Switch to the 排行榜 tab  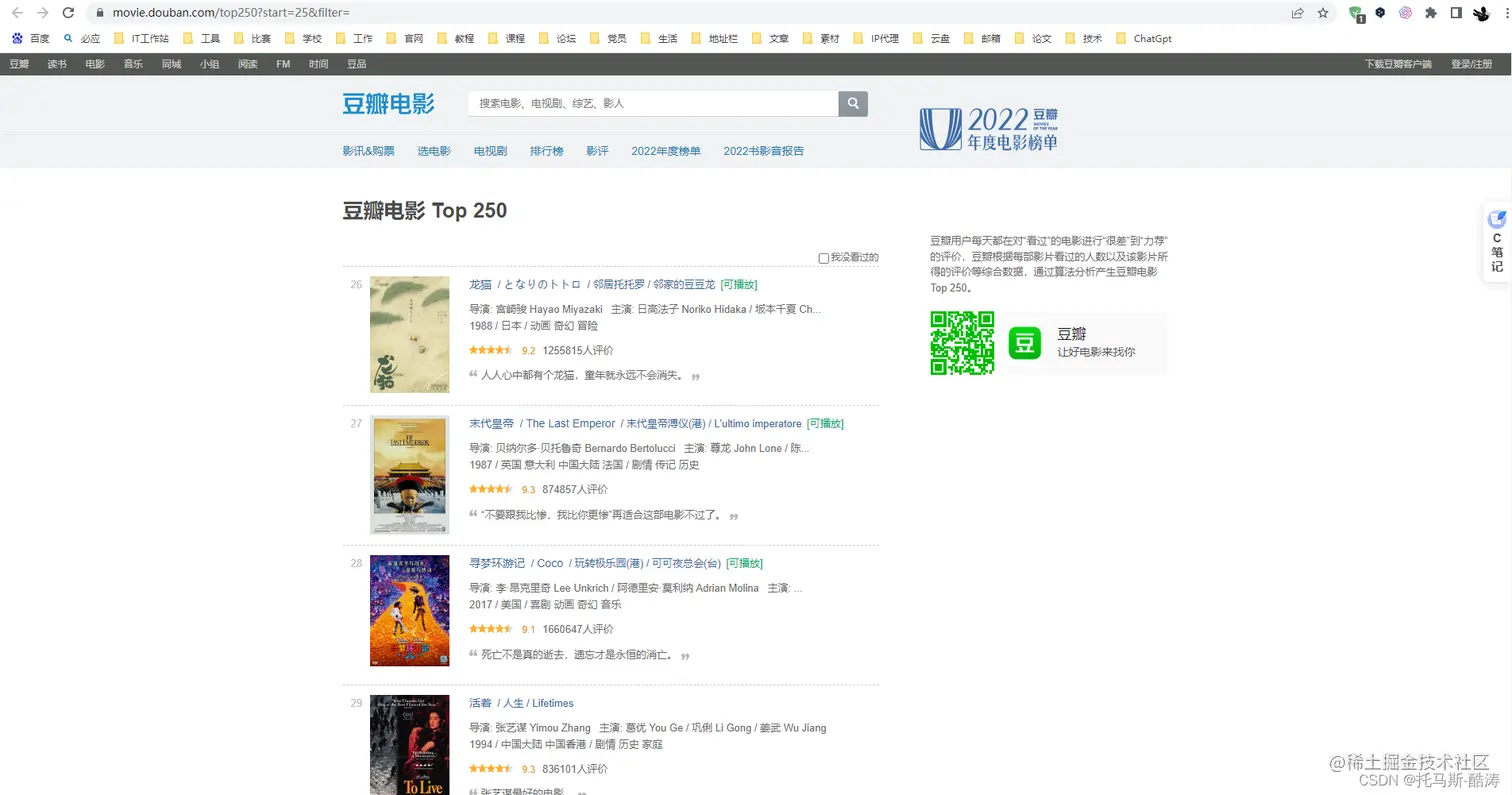547,151
